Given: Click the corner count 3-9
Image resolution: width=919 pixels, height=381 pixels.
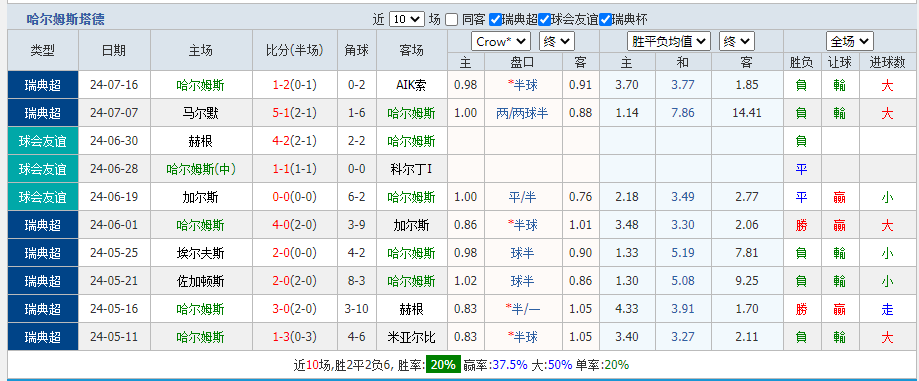Looking at the screenshot, I should tap(357, 225).
